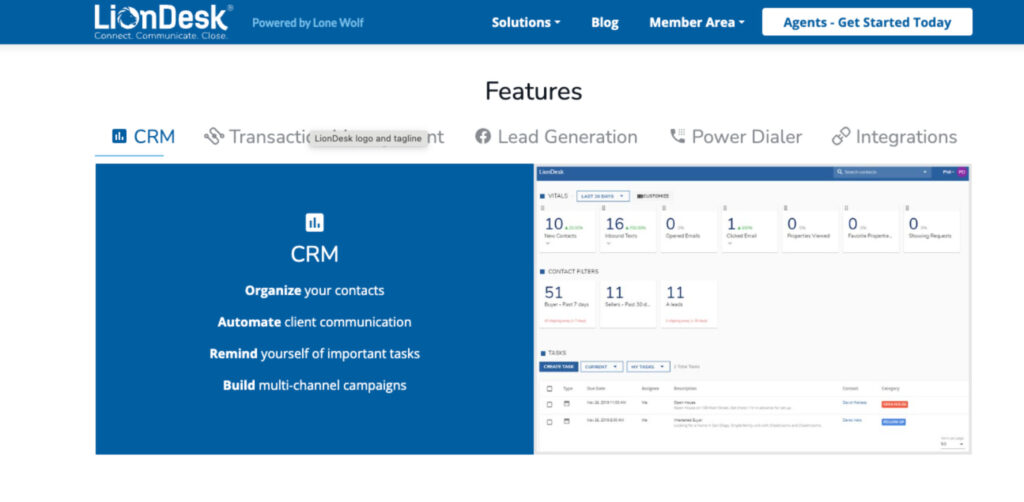Click the Due Date column header
Image resolution: width=1024 pixels, height=502 pixels.
pyautogui.click(x=597, y=388)
